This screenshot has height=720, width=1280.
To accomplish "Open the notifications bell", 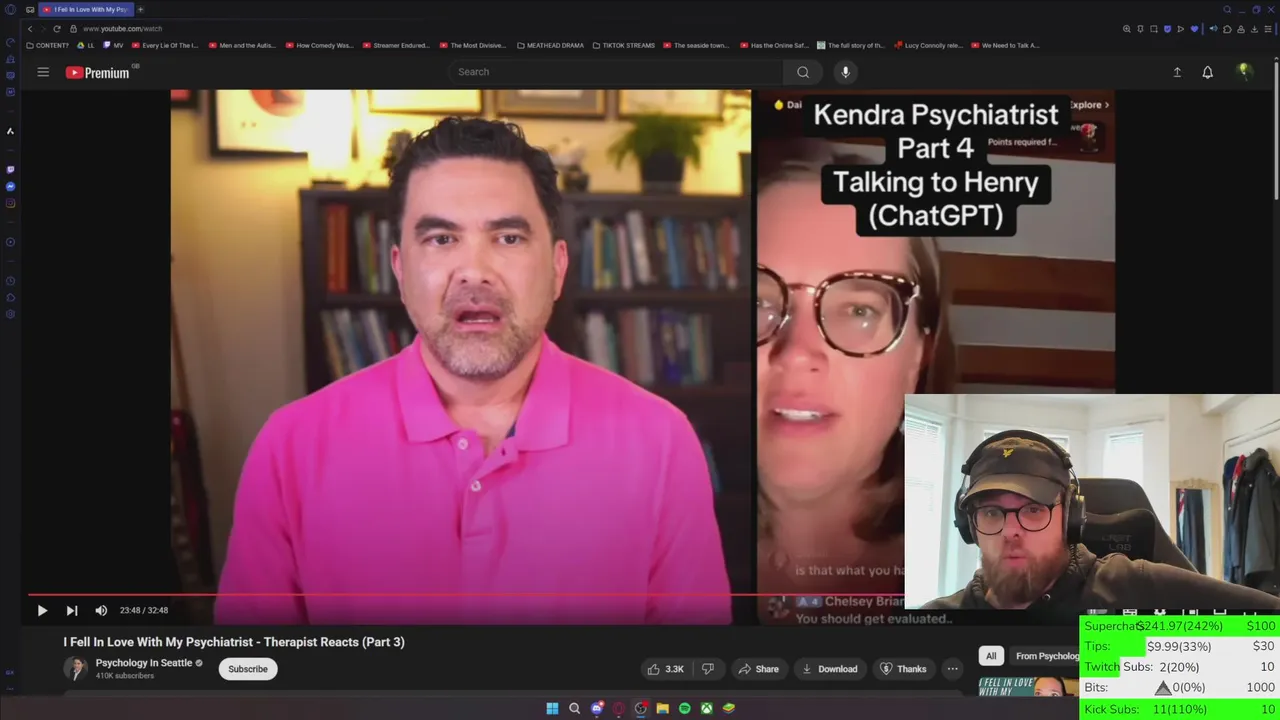I will click(1208, 72).
